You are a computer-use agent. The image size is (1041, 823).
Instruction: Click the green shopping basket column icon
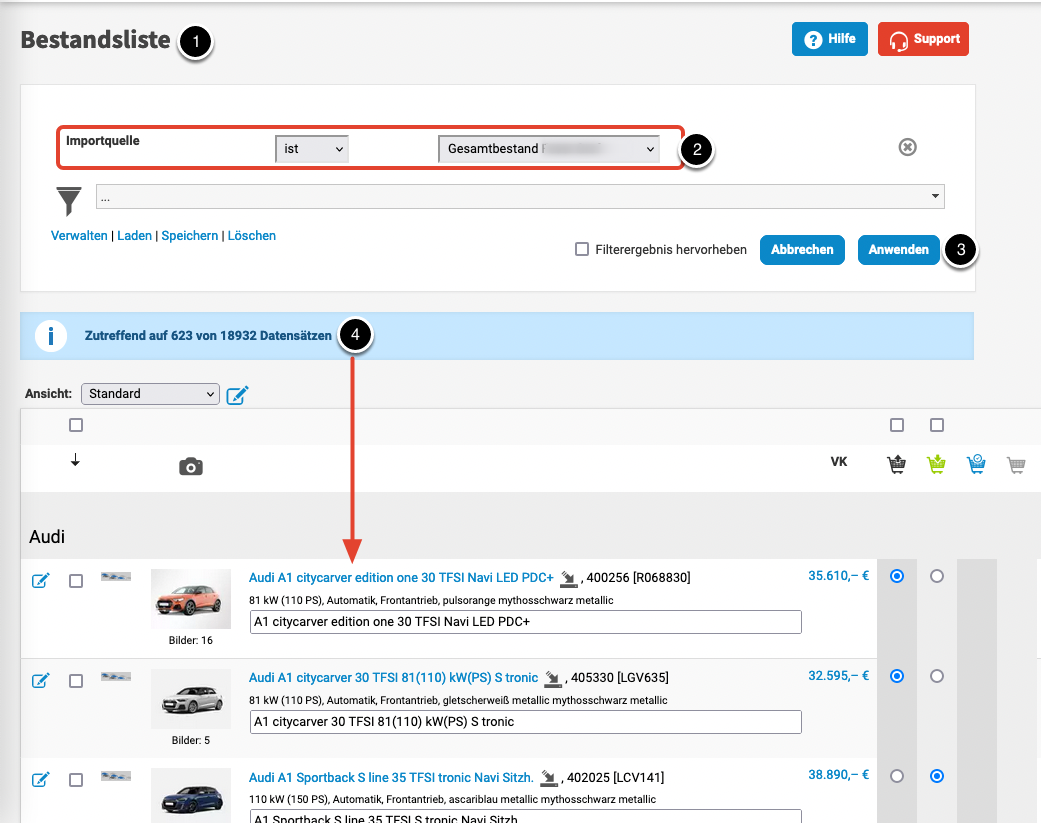pos(936,464)
